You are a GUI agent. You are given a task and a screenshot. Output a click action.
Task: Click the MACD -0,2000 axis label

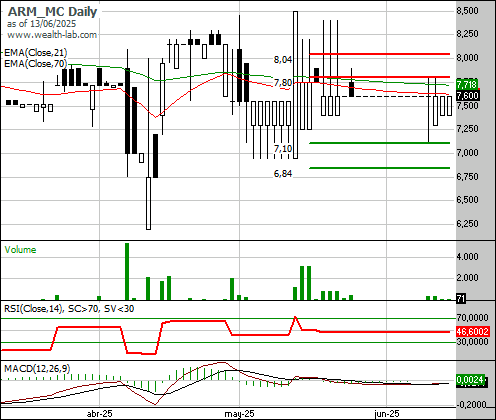click(471, 404)
